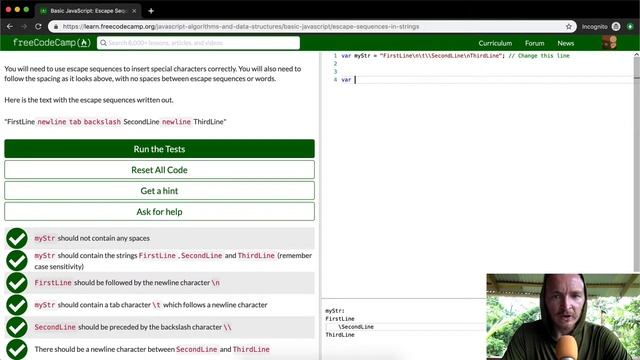This screenshot has width=640, height=360.
Task: Select the Basic JavaScript: Escape Sequences tab
Action: point(88,11)
